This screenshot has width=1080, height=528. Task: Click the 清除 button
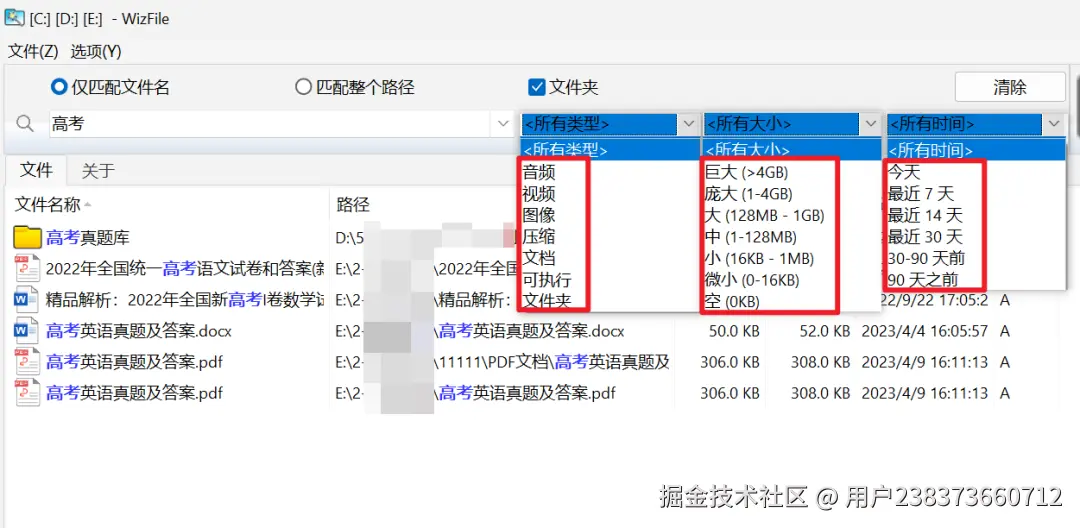point(1010,87)
